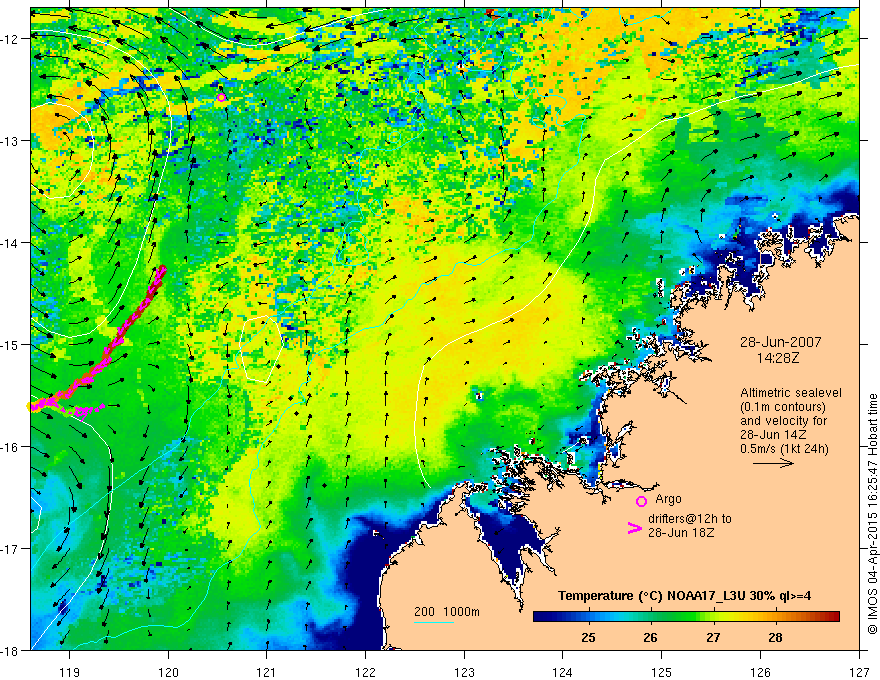Click the dark blue end of color bar
Viewport: 880px width, 680px height.
coord(542,616)
